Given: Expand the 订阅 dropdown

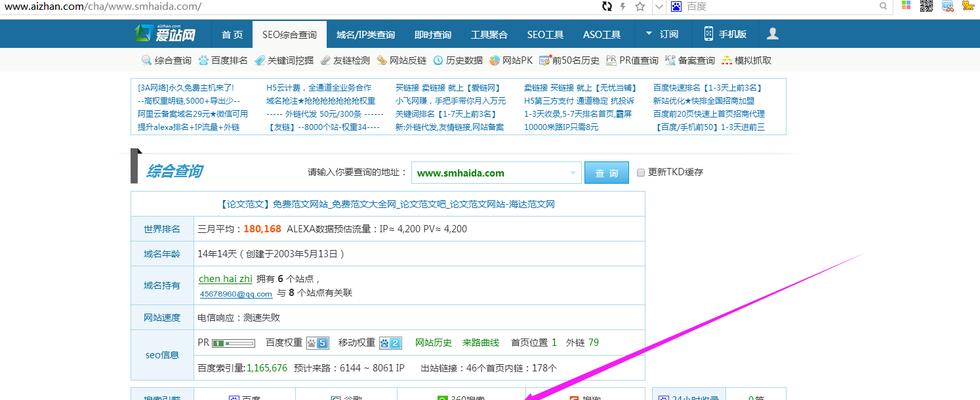Looking at the screenshot, I should pyautogui.click(x=662, y=34).
